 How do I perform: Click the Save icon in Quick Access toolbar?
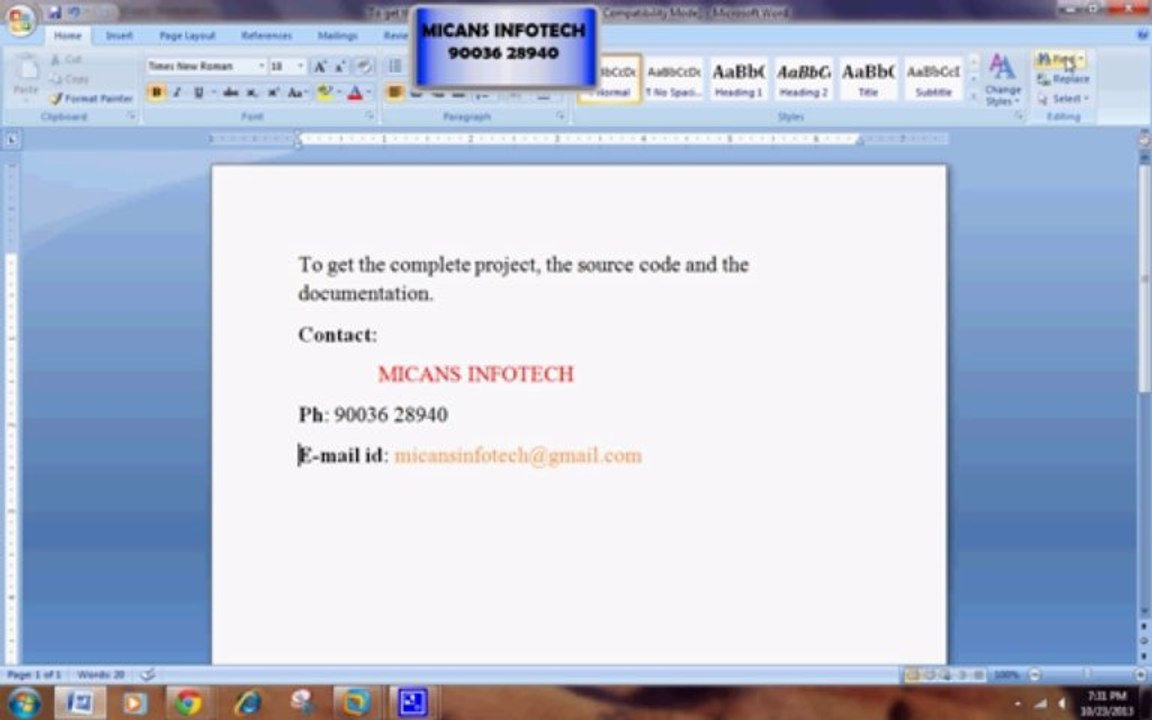55,12
